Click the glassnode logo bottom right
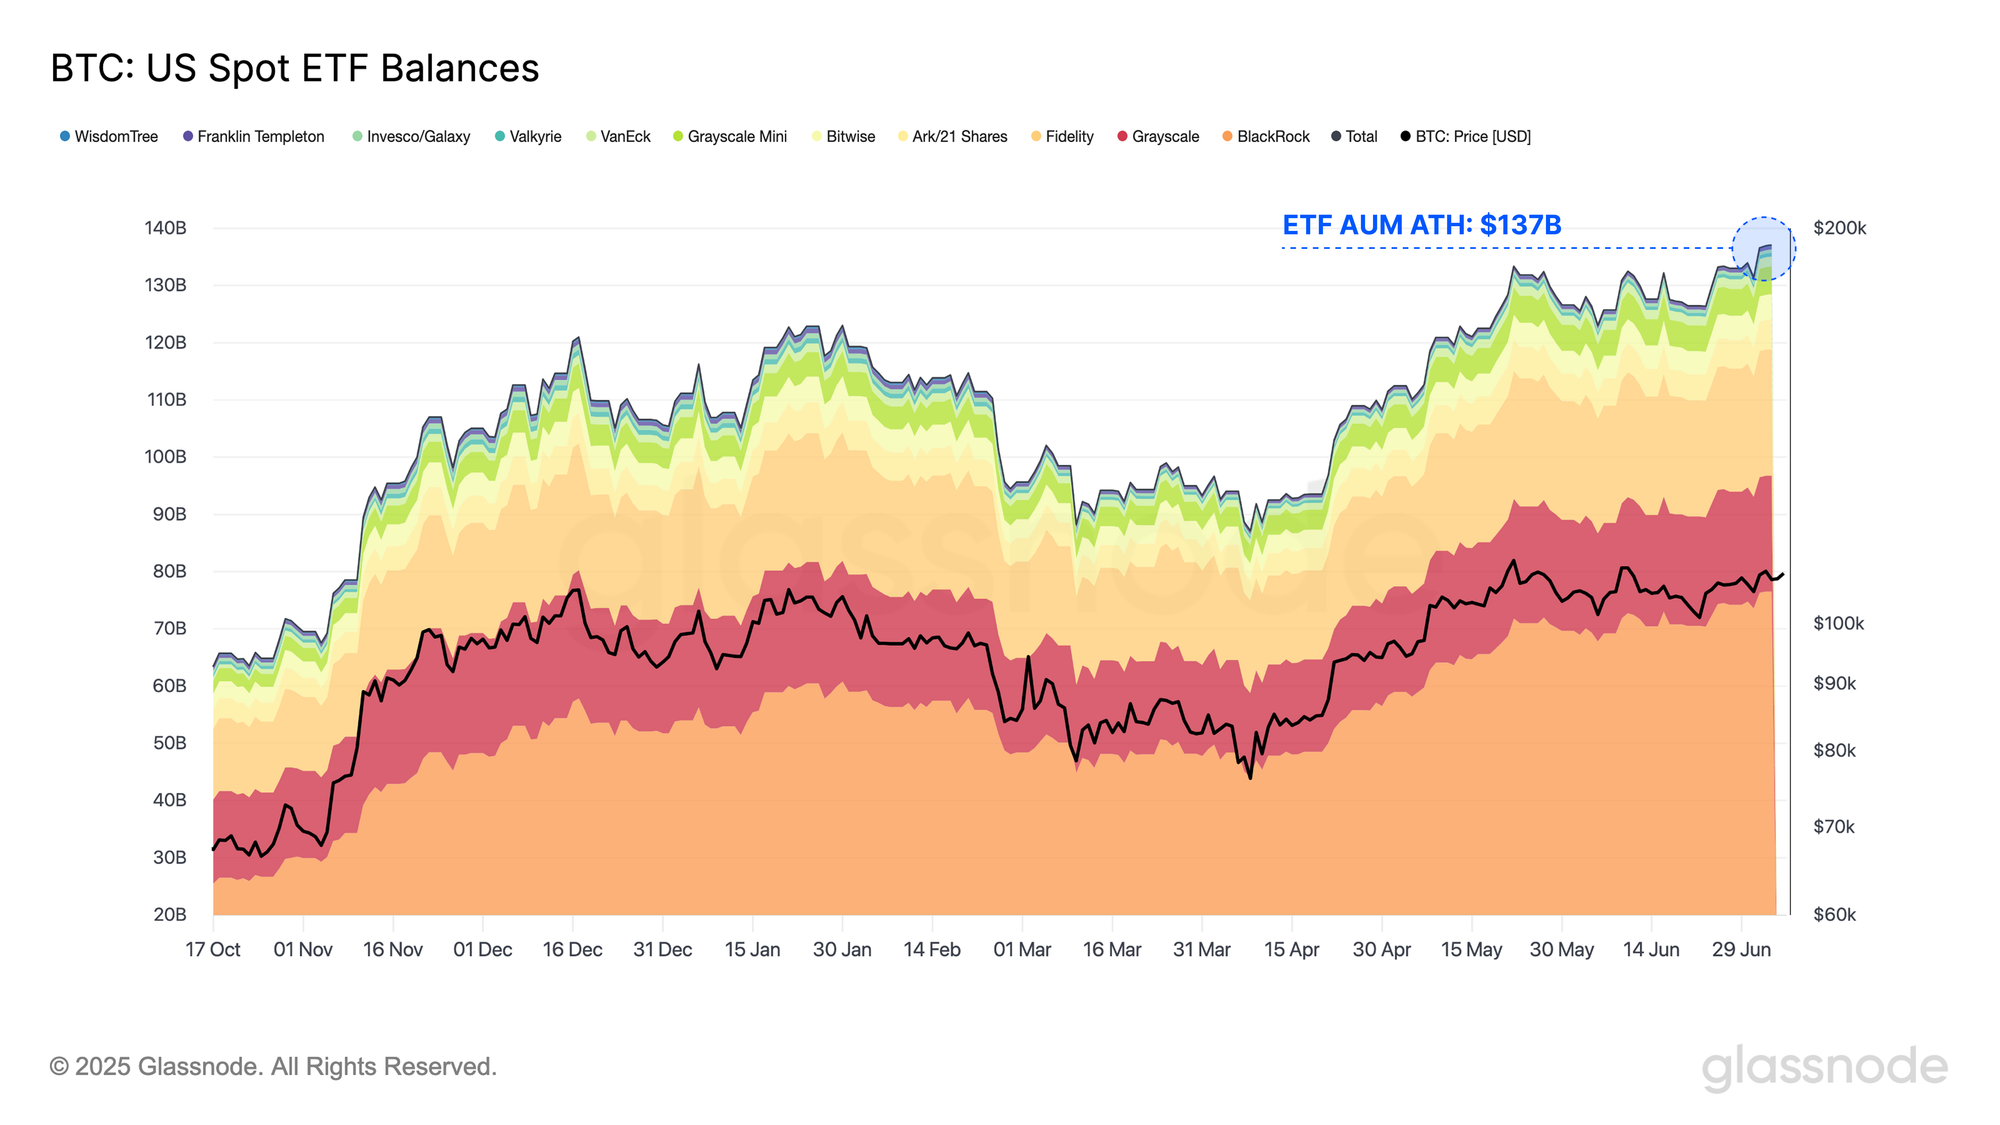The image size is (2000, 1125). click(x=1824, y=1067)
